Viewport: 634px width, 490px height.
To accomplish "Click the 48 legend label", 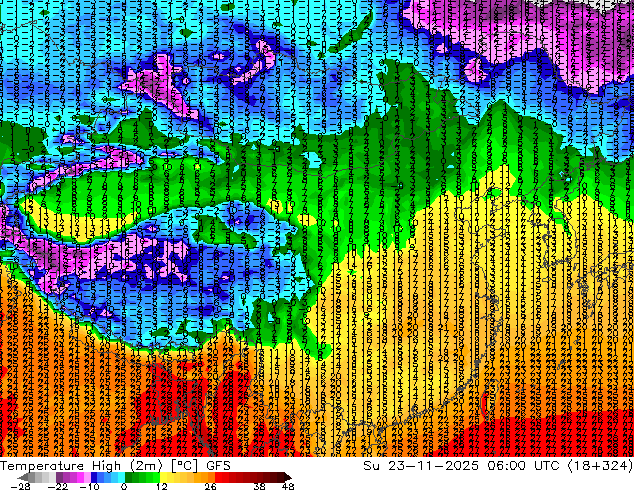I will (x=287, y=486).
